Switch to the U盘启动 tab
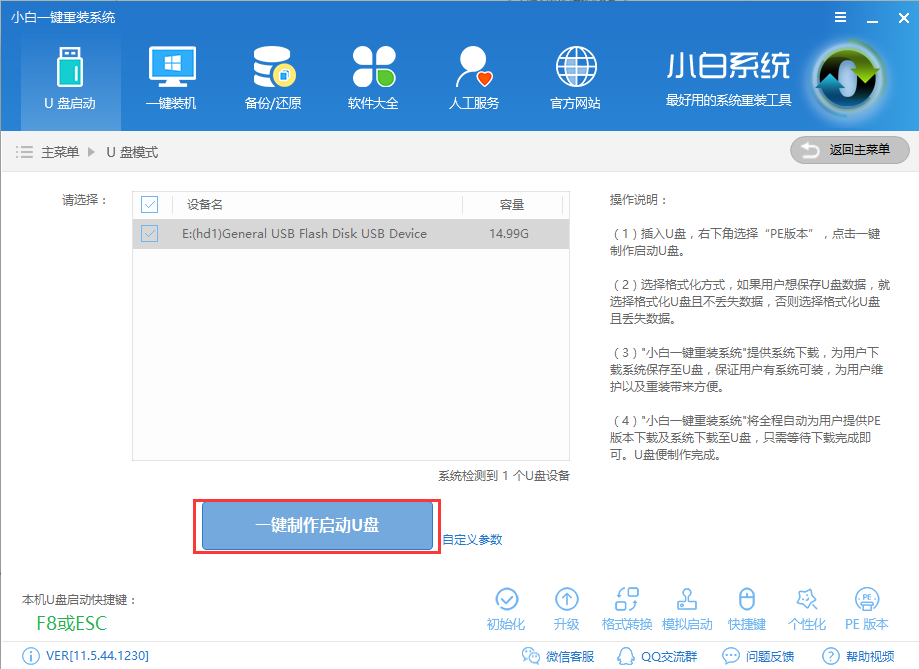Viewport: 919px width, 669px height. tap(70, 75)
